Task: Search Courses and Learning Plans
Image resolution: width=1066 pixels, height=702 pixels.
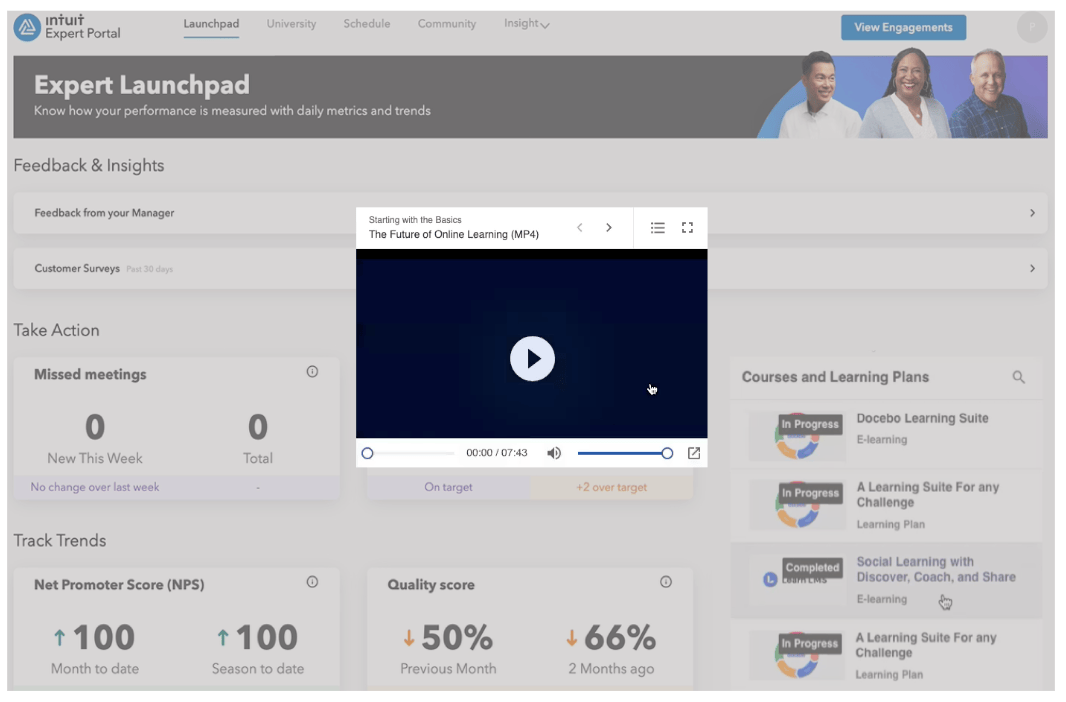Action: 1018,377
